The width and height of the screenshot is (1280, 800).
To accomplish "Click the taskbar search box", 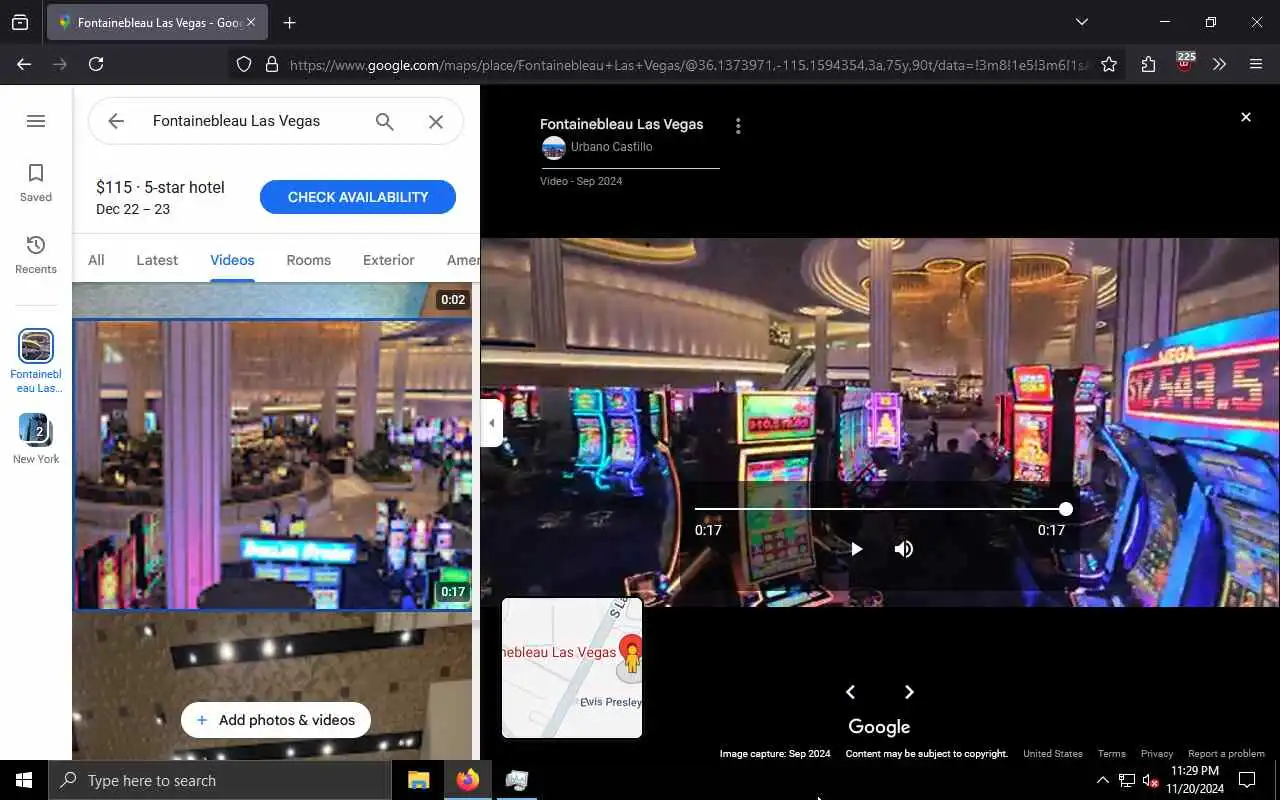I will pos(219,780).
